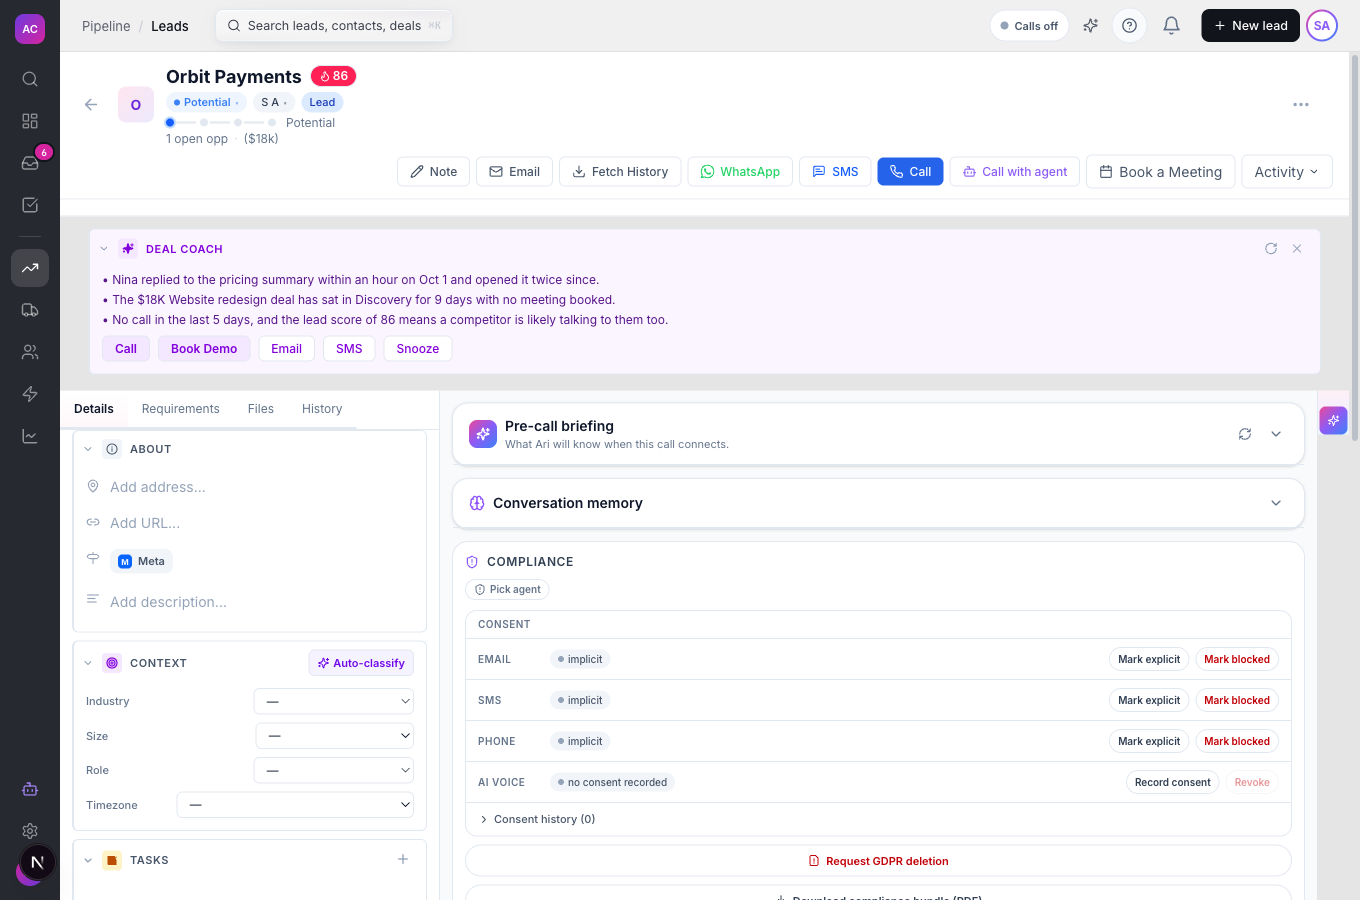
Task: Open pipeline trend icon in sidebar
Action: coord(30,268)
